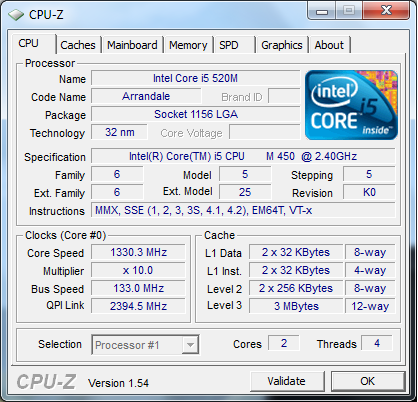Viewport: 418px width, 402px height.
Task: Click the OK button
Action: click(x=368, y=381)
